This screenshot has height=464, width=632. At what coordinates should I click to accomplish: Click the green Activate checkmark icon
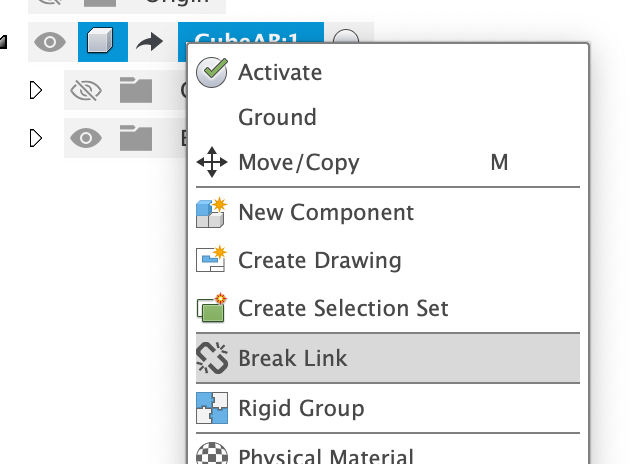point(212,73)
